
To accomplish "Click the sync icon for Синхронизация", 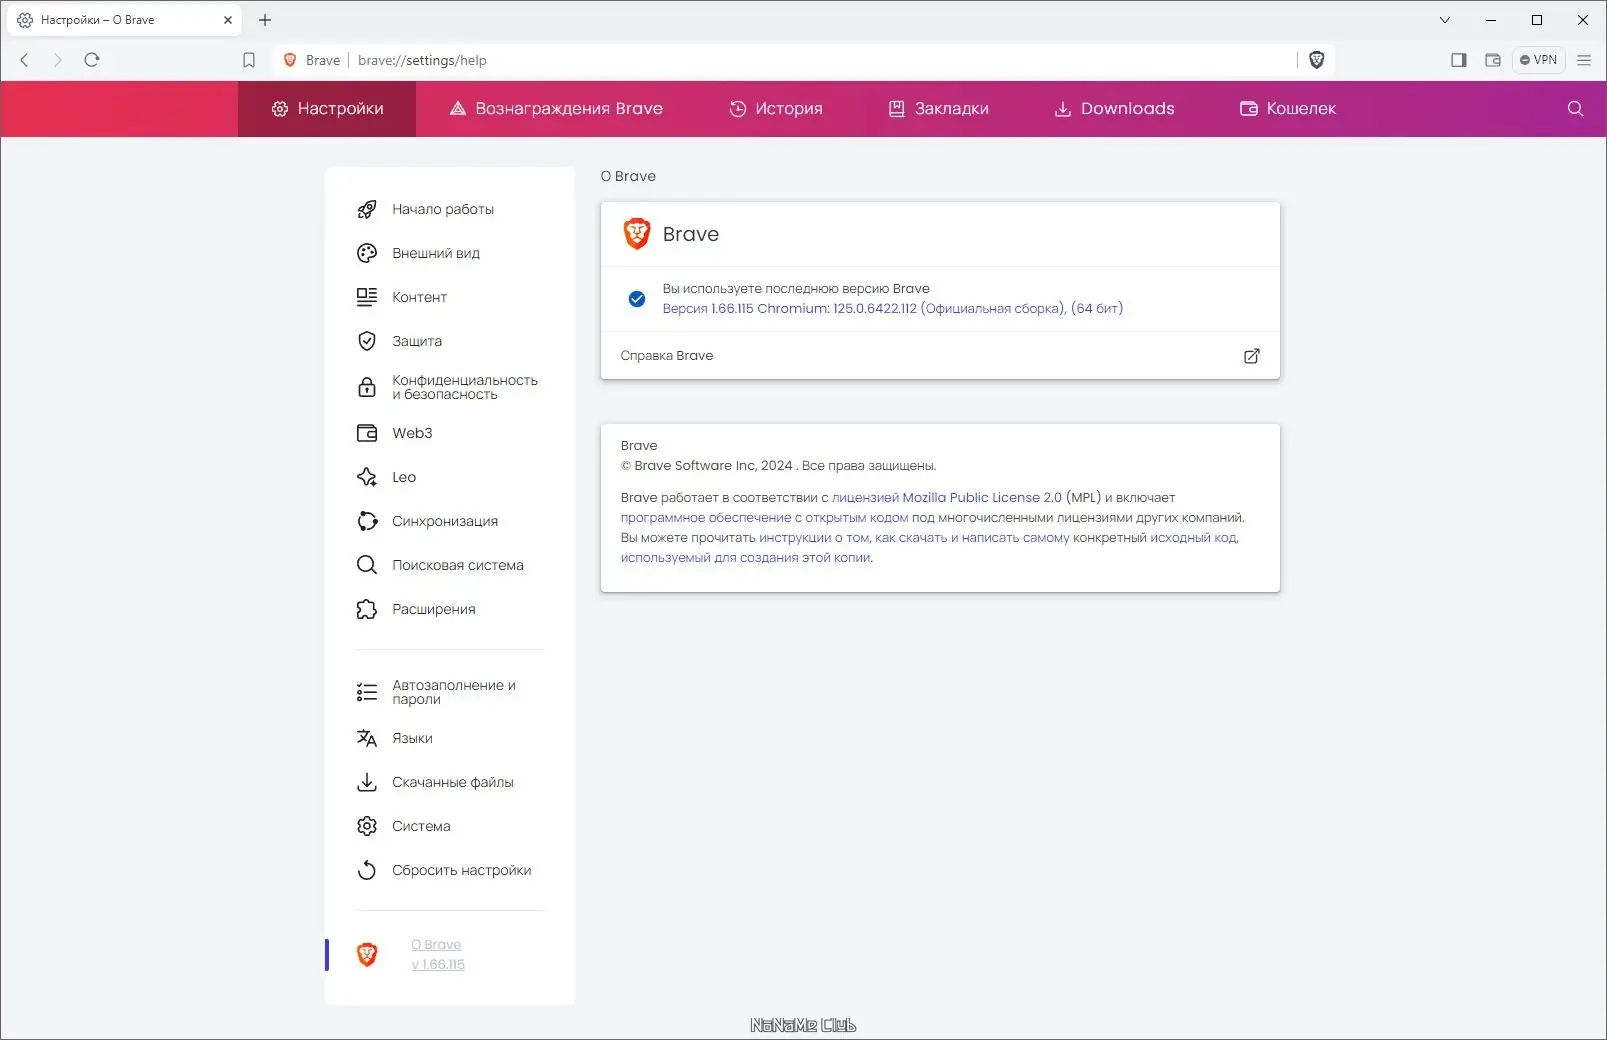I will point(367,521).
